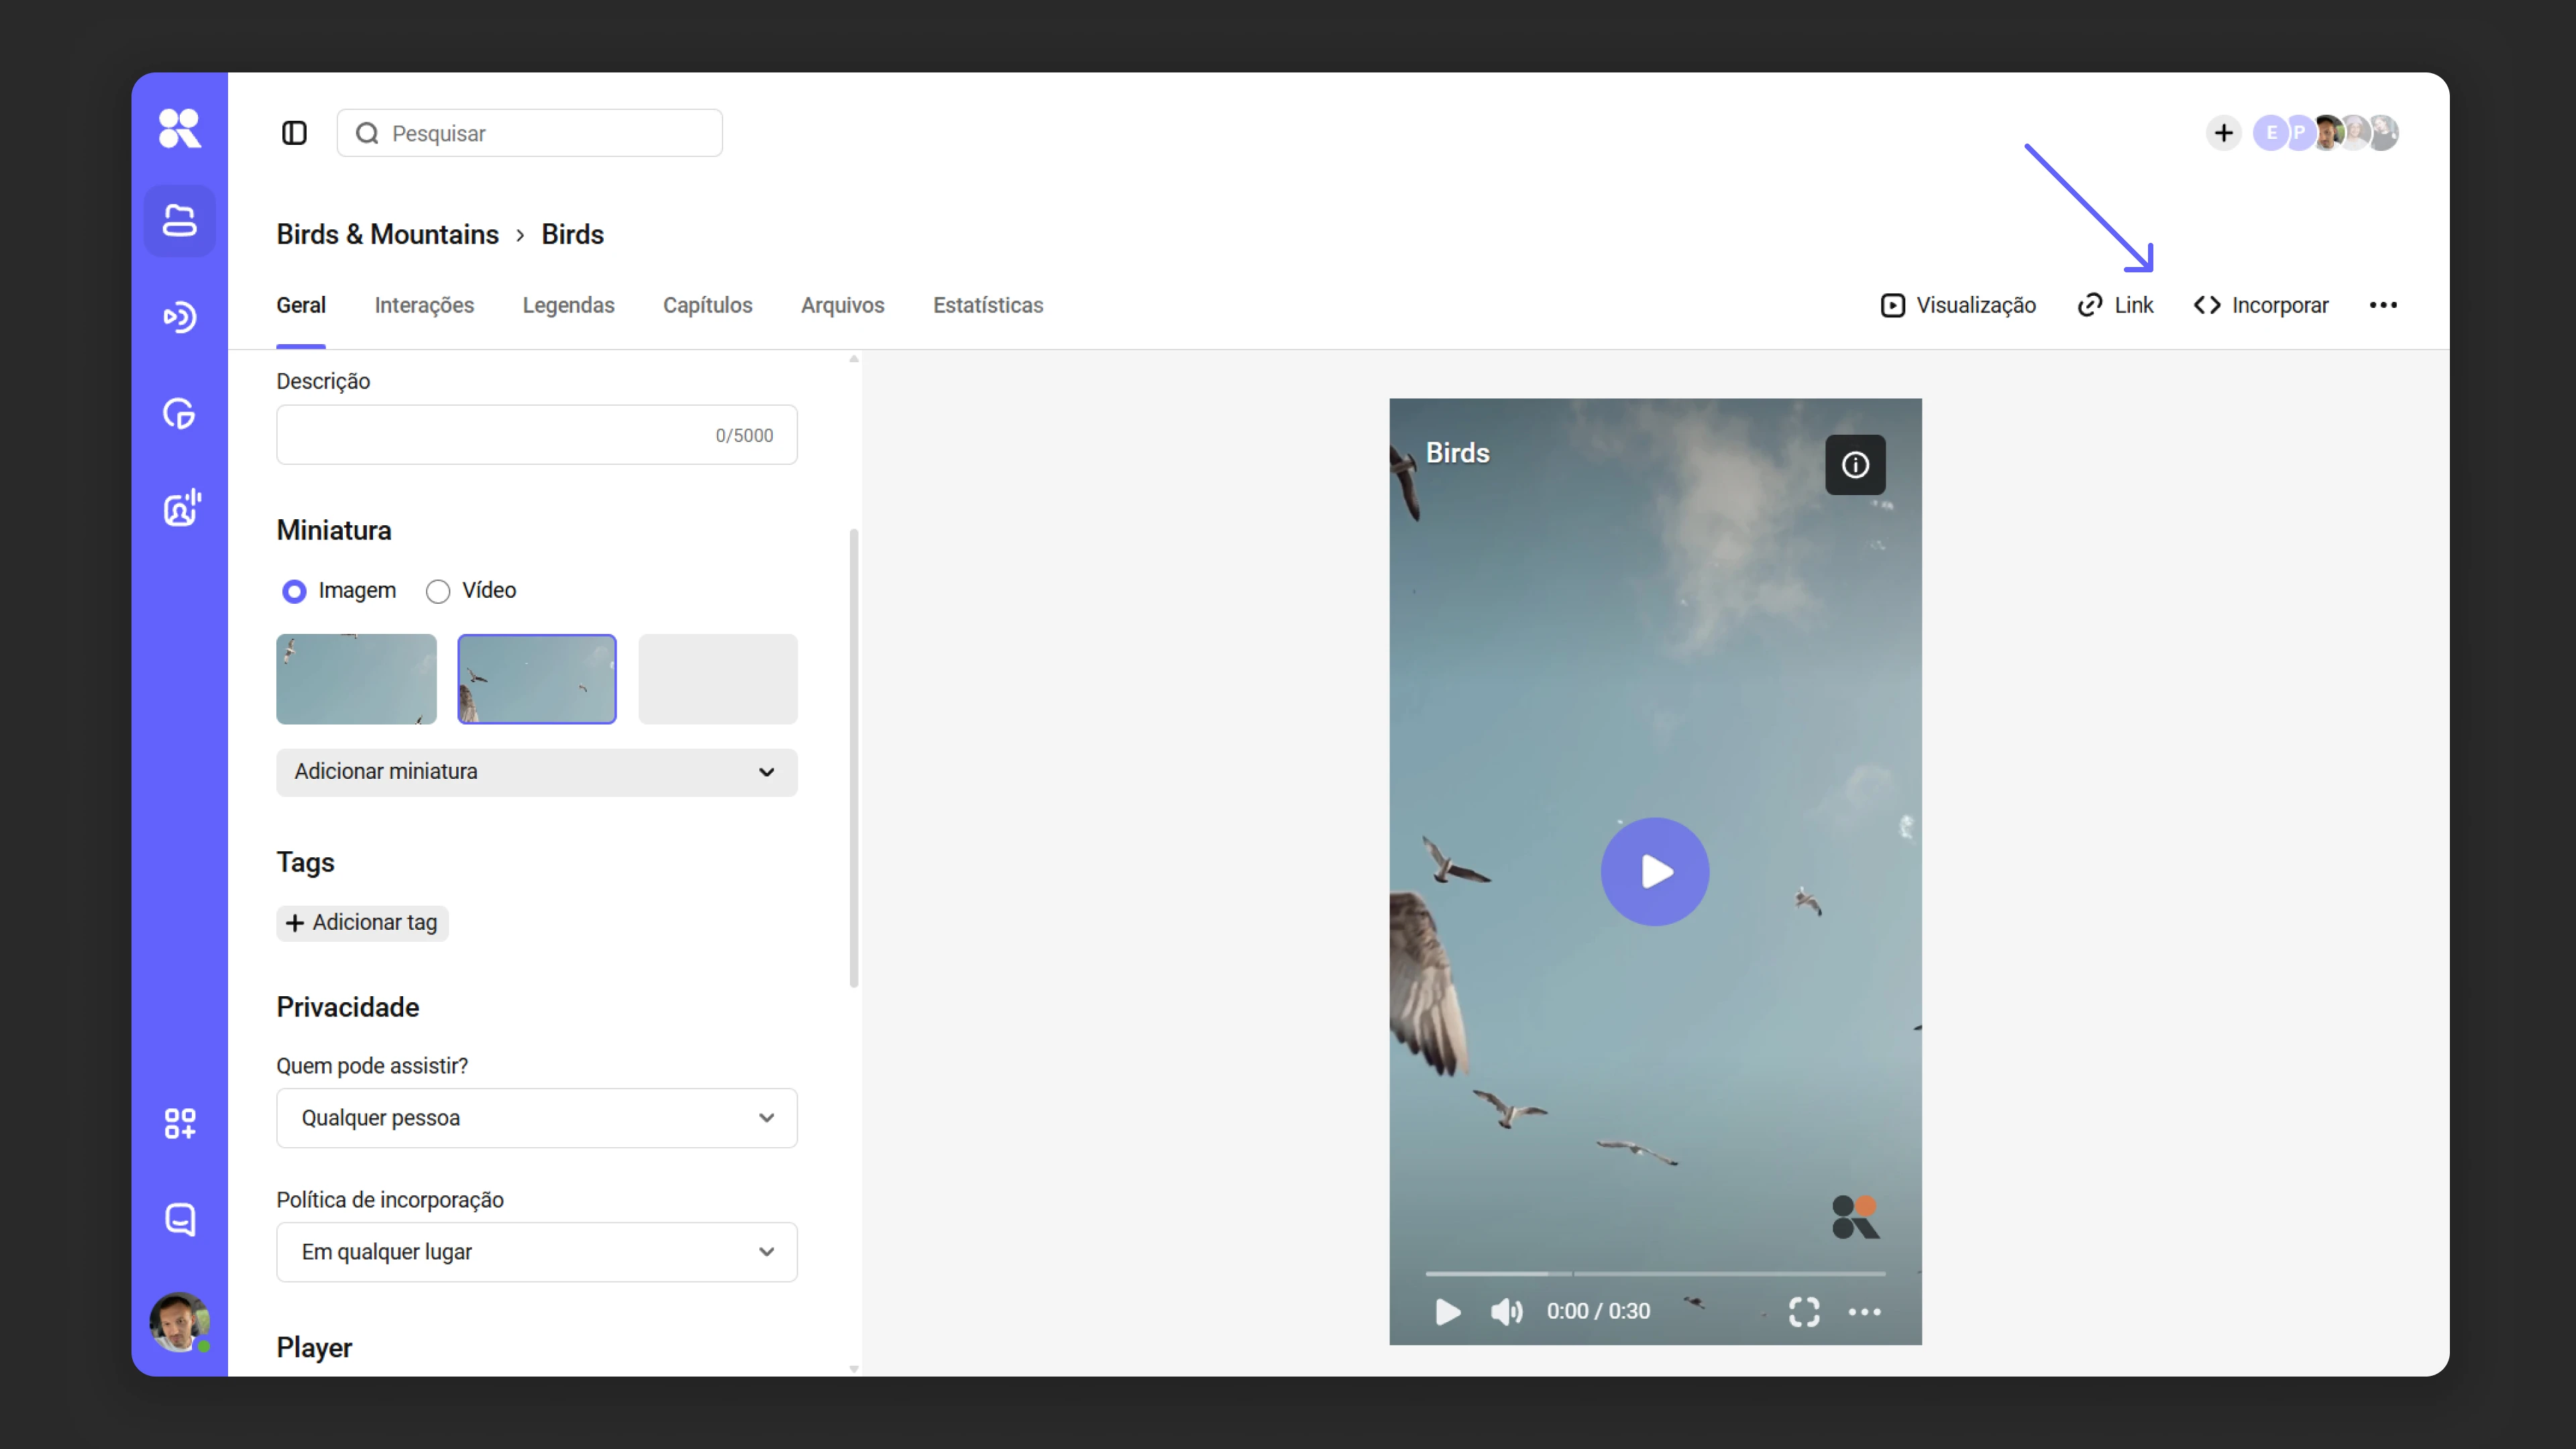Open Birds & Mountains breadcrumb link

point(387,234)
